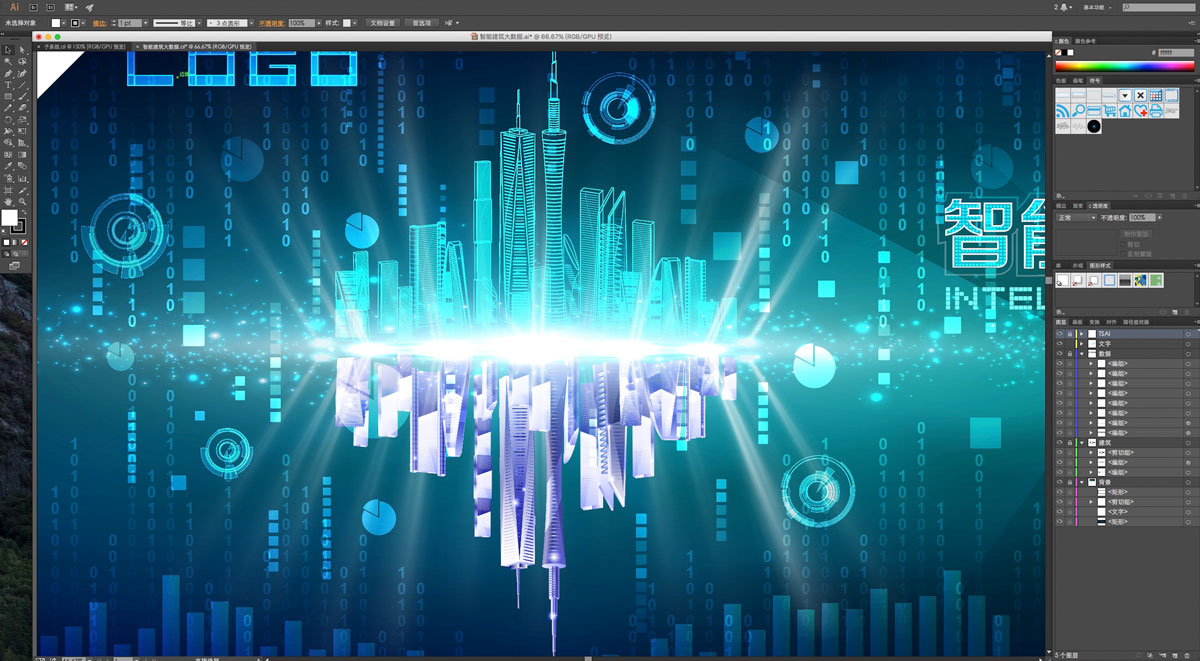This screenshot has height=661, width=1200.
Task: Hide the 建筑 layer
Action: coord(1059,442)
